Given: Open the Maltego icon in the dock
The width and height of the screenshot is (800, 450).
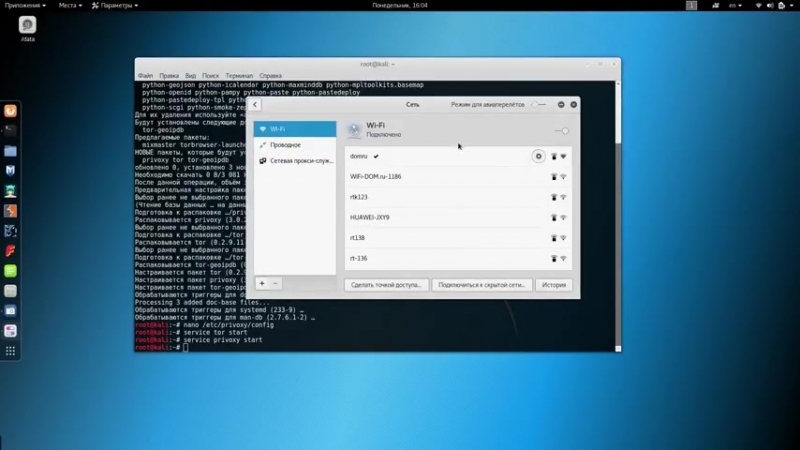Looking at the screenshot, I should [10, 231].
